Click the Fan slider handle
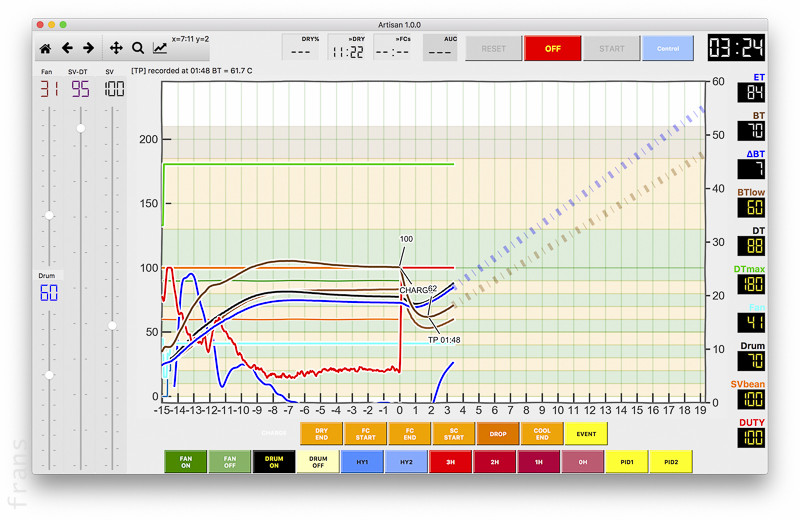 (48, 216)
